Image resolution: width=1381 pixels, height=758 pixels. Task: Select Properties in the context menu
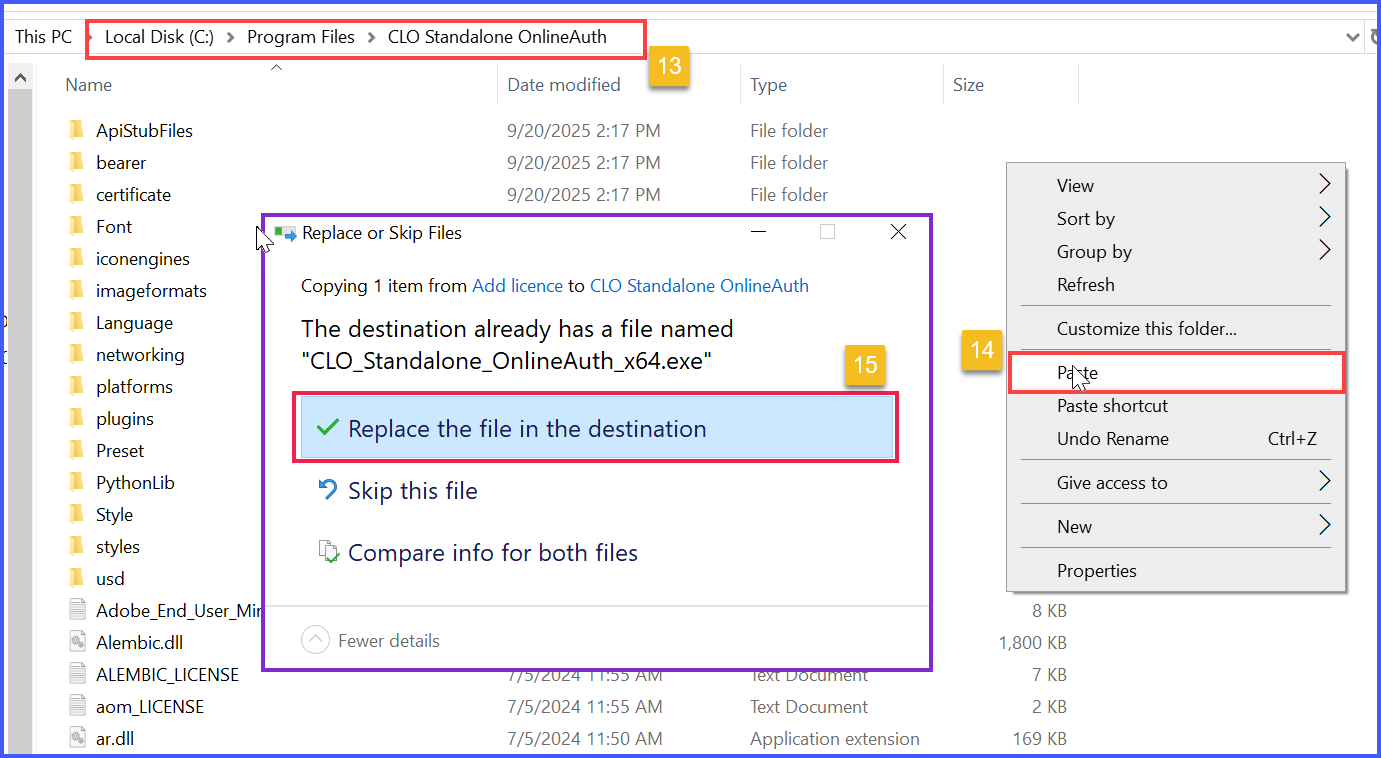1096,571
